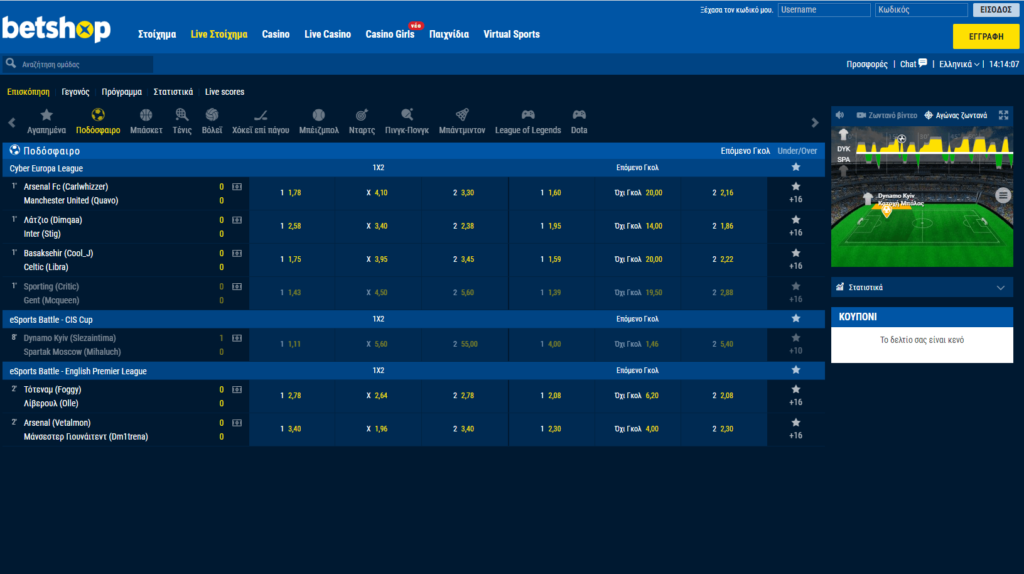Select the Basketball (Μπάσκετ) sport icon
The height and width of the screenshot is (574, 1024).
click(x=146, y=116)
